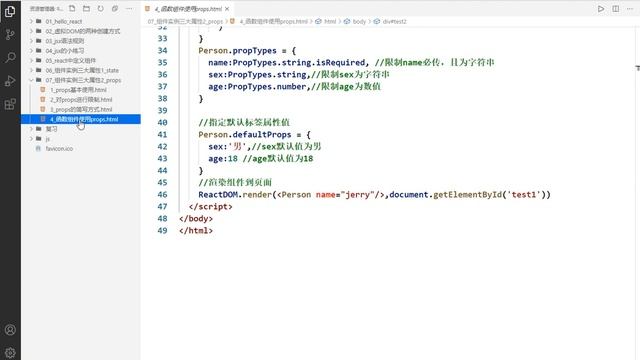Viewport: 640px width, 360px height.
Task: Click breadcrumb file 4_函数组件使用props.html
Action: coord(273,21)
